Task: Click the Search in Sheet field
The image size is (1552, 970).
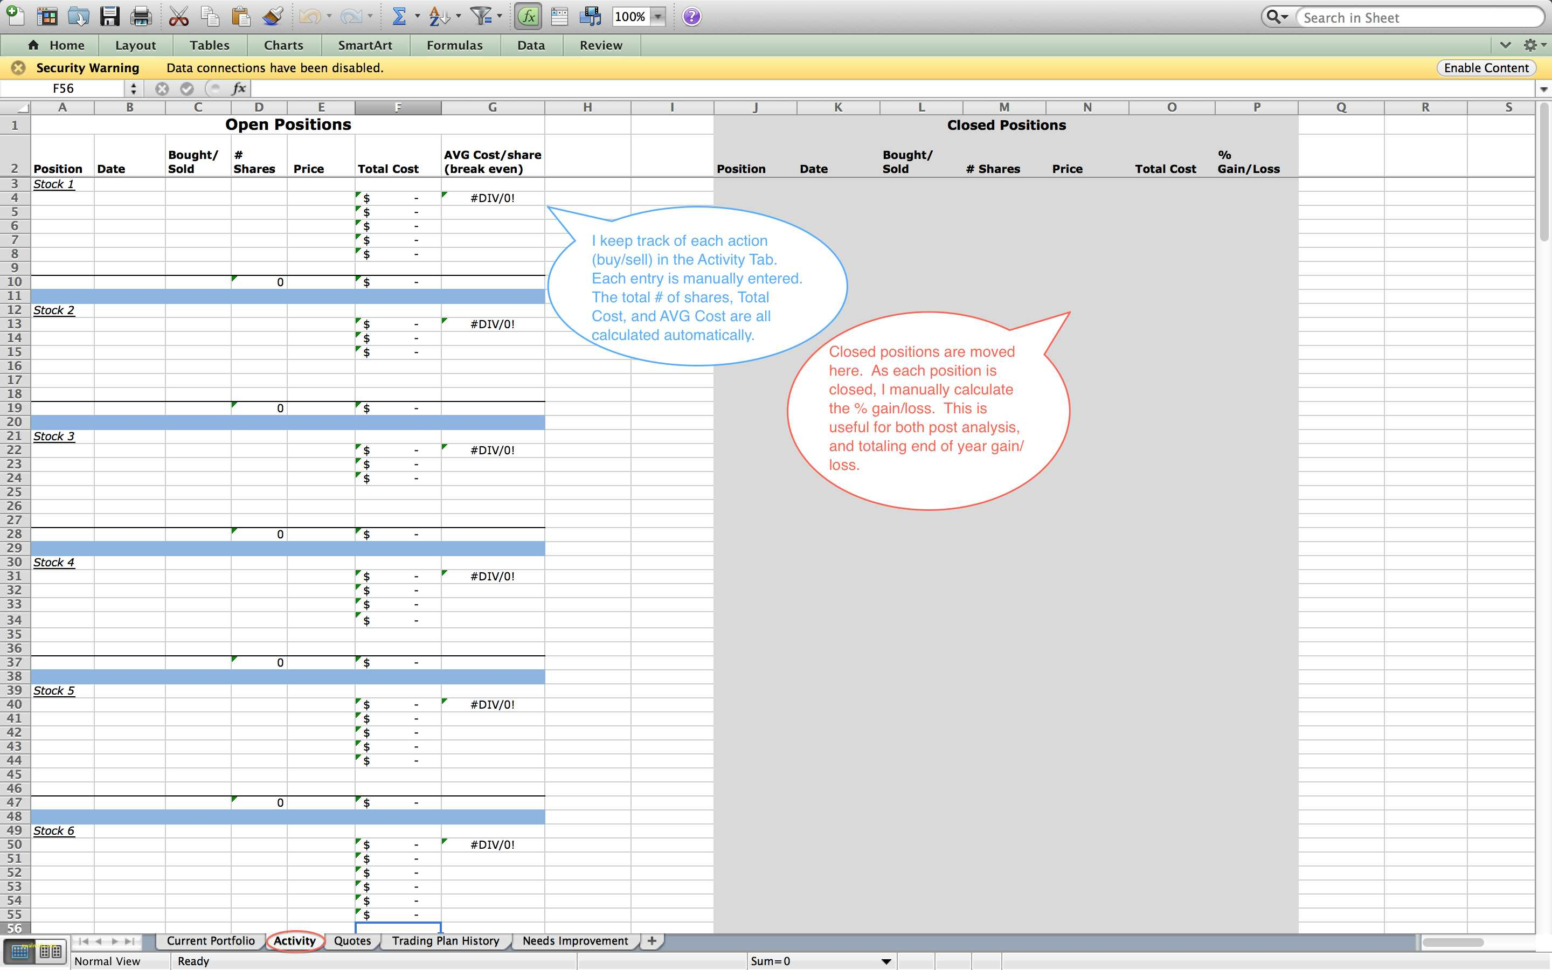Action: [x=1418, y=17]
